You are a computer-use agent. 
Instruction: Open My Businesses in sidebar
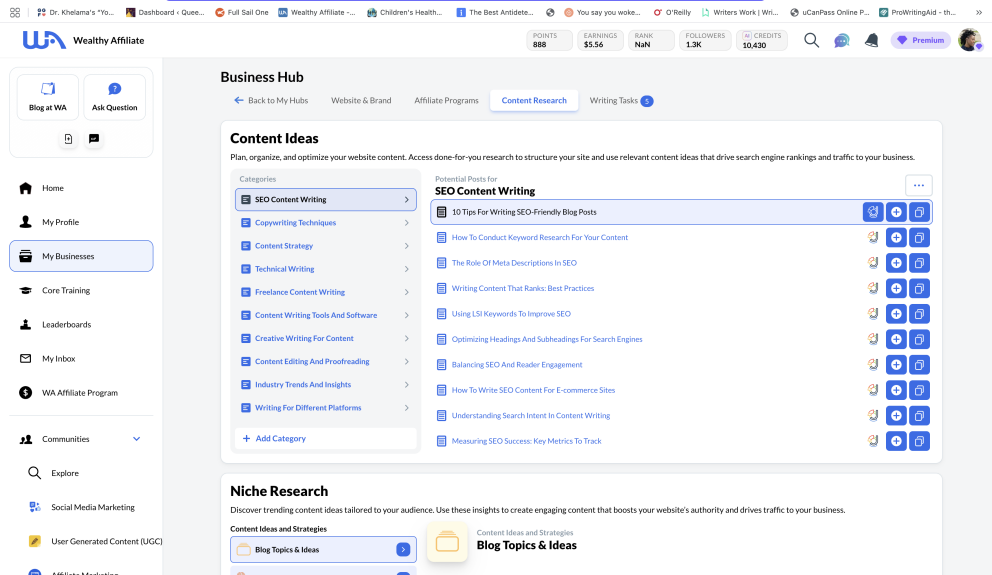(81, 256)
